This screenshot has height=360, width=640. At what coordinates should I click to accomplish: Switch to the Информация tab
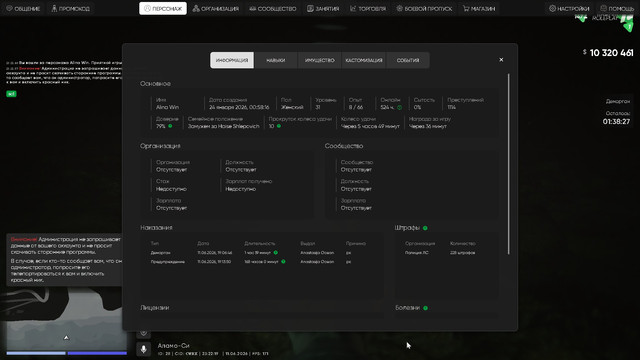click(x=232, y=60)
